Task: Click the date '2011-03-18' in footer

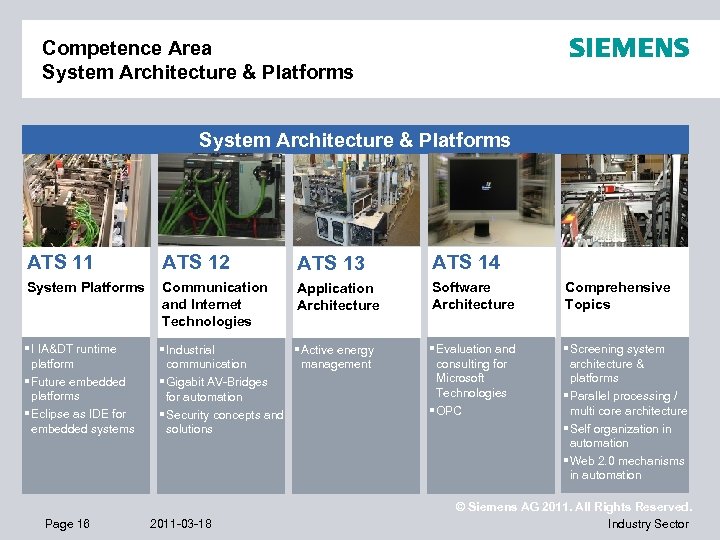Action: [180, 523]
